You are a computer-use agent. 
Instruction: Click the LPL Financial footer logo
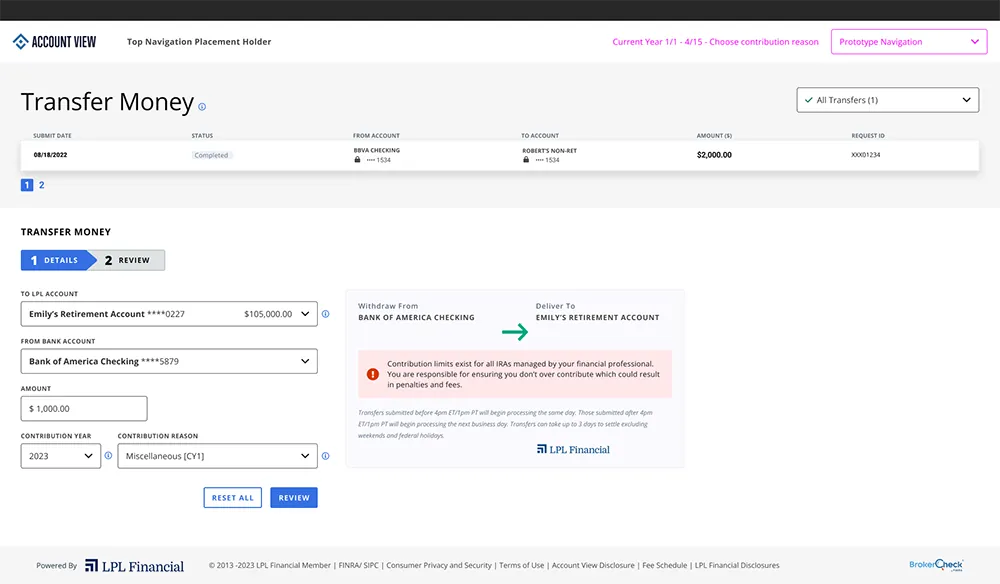pos(135,566)
